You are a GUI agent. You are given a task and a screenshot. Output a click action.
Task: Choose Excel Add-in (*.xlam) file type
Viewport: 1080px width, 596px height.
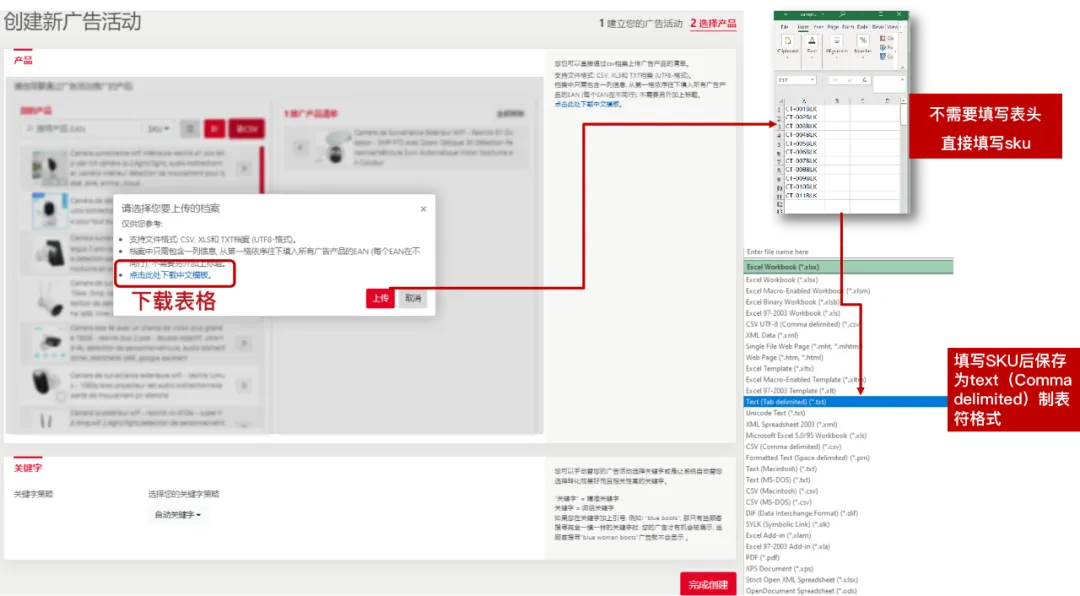tap(778, 535)
